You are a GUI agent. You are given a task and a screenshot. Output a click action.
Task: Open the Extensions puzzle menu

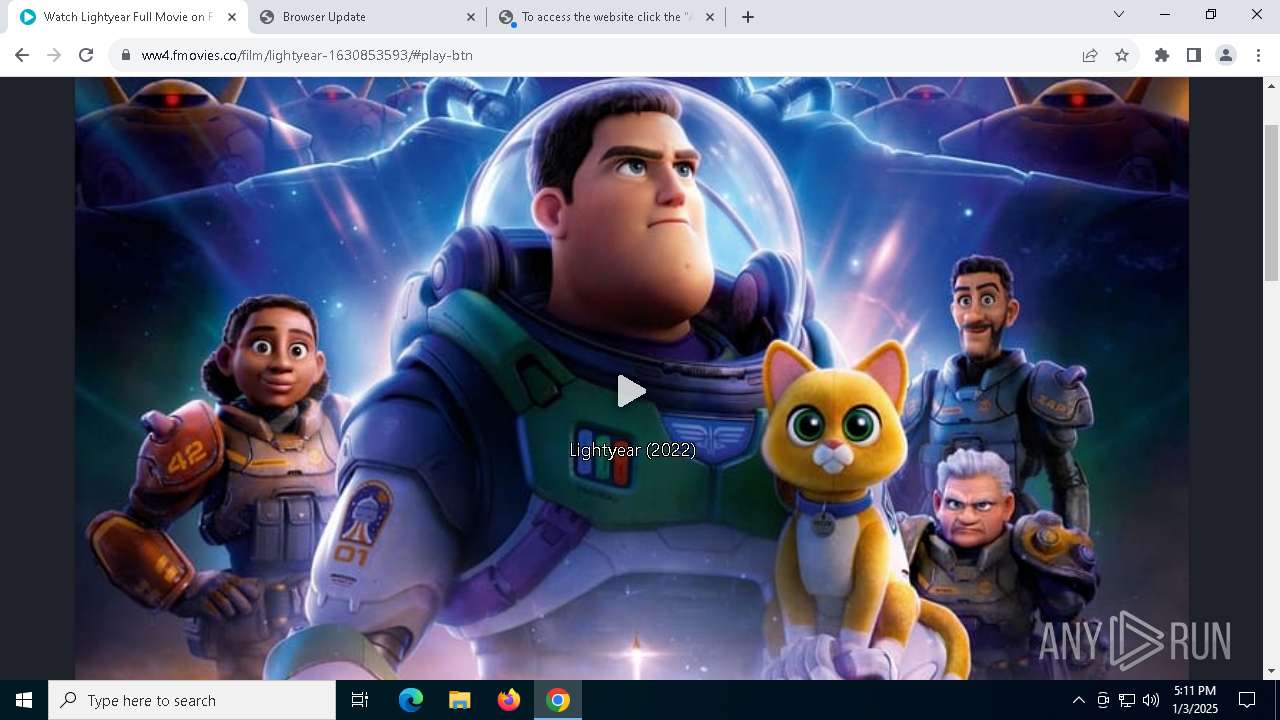1162,55
